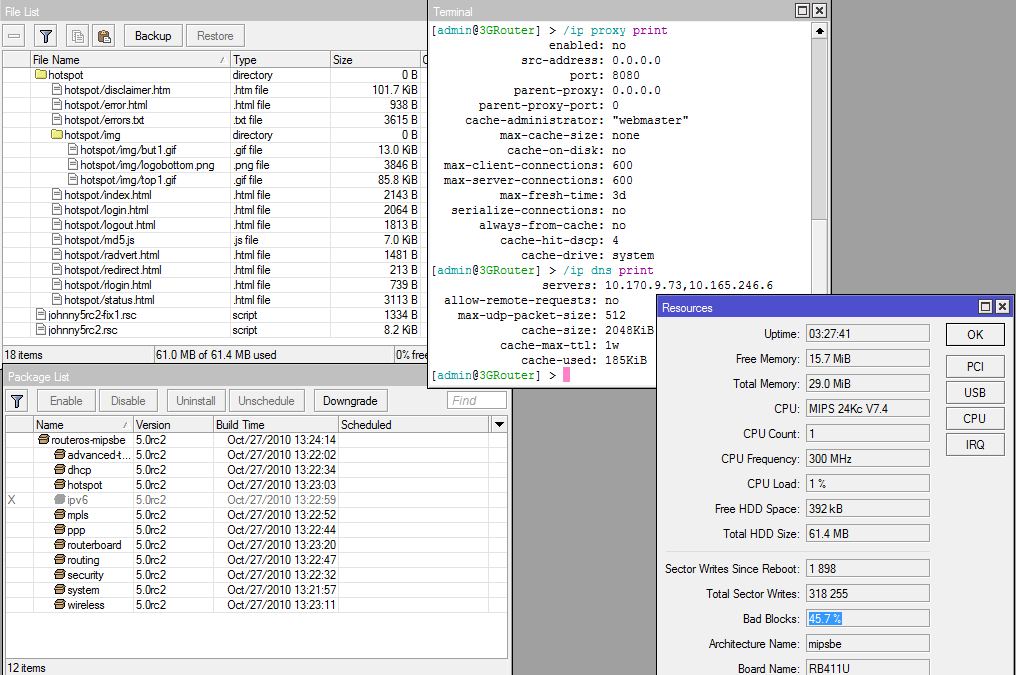Screen dimensions: 1016x675
Task: Click the wireless package icon
Action: (x=59, y=605)
